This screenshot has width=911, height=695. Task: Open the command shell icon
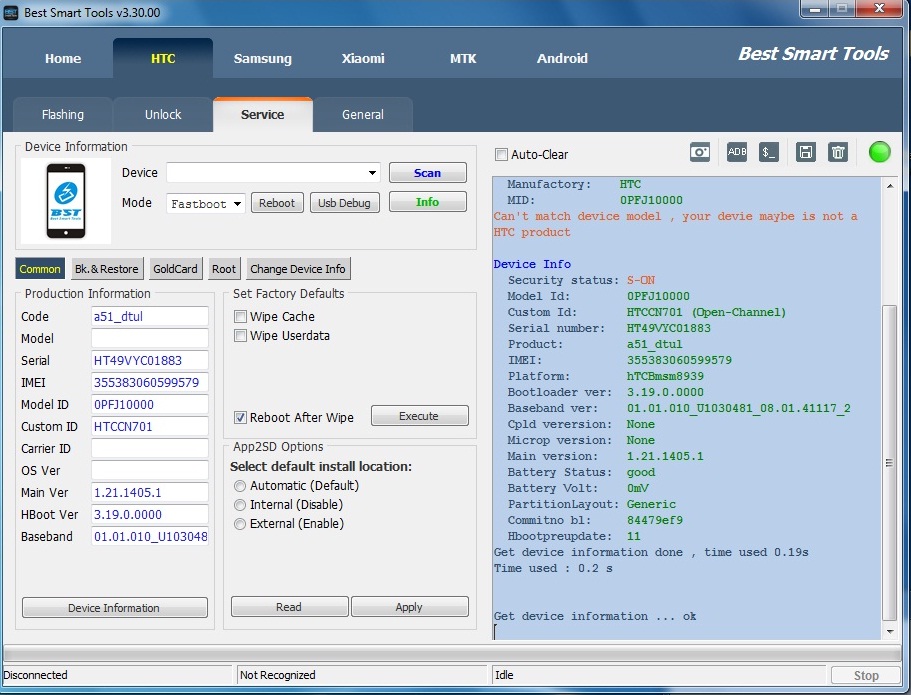(769, 152)
